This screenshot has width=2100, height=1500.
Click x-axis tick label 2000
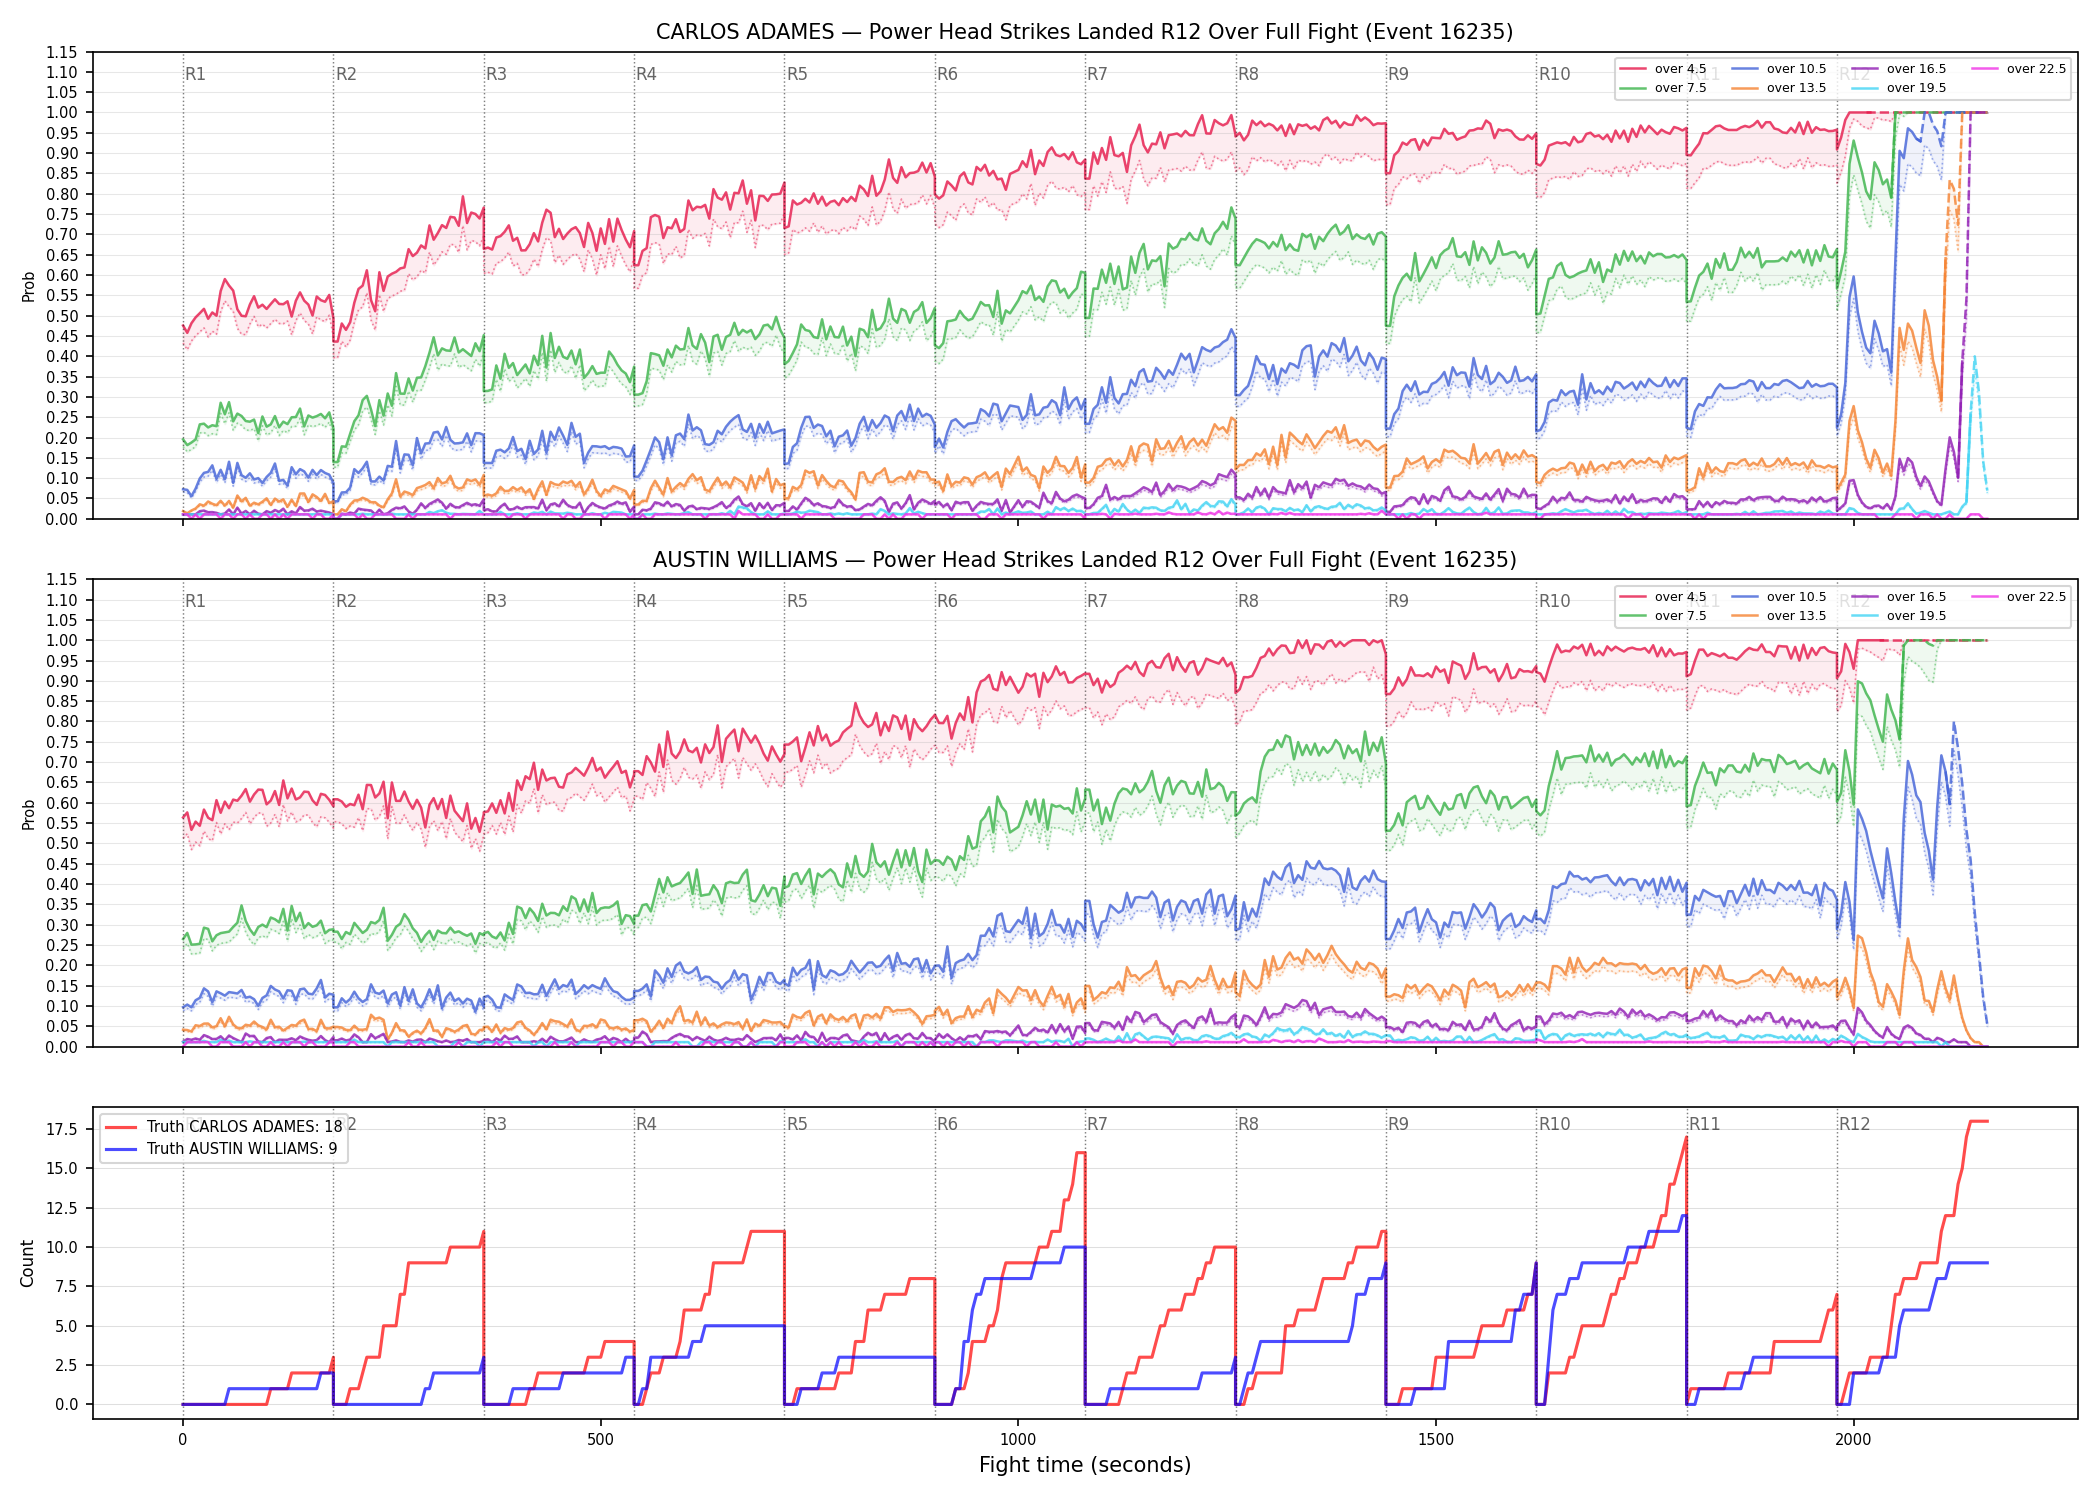[1853, 1440]
